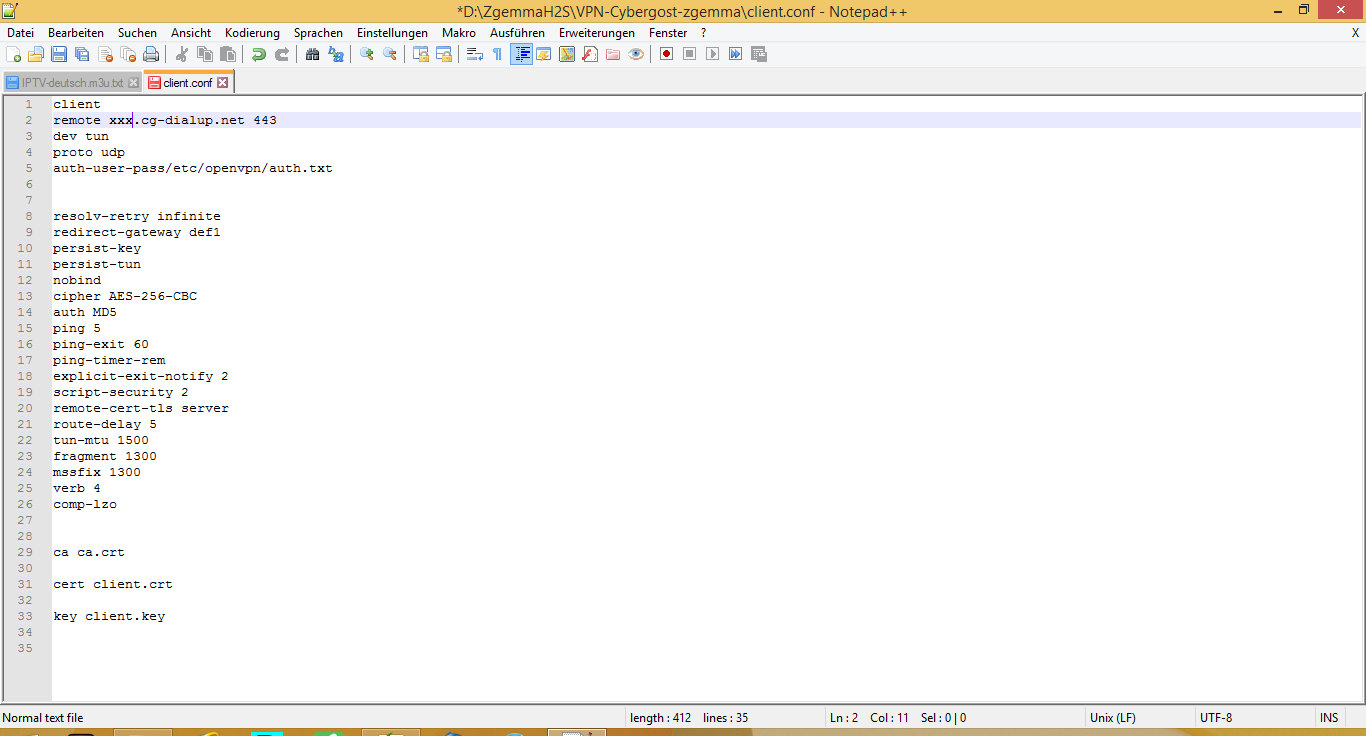
Task: Click the Unix (LF) status bar field
Action: coord(1112,717)
